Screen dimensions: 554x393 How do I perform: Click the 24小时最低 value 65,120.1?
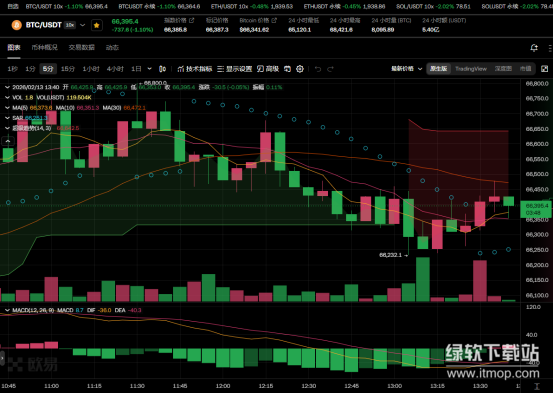(x=299, y=30)
